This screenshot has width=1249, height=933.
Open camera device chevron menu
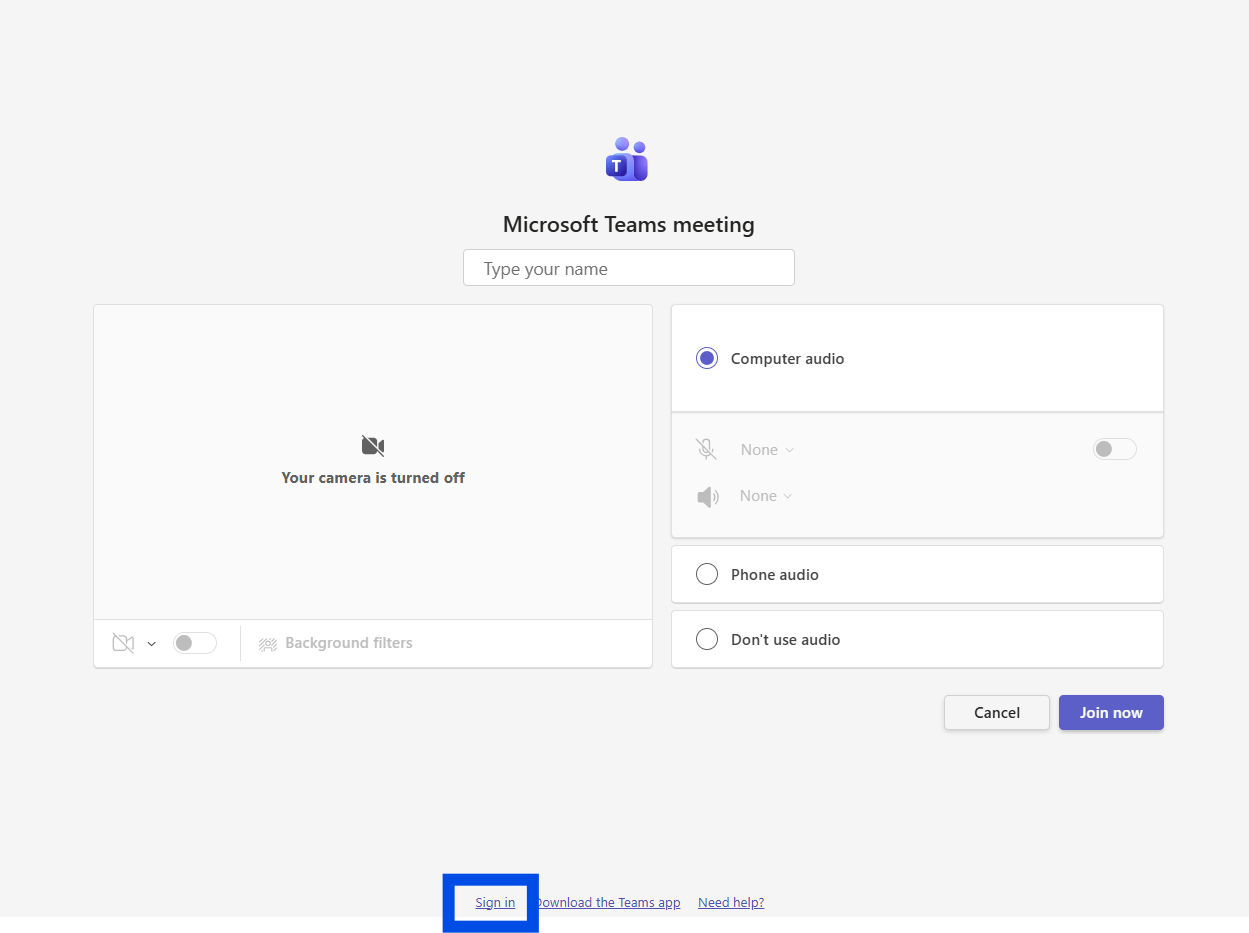[152, 644]
